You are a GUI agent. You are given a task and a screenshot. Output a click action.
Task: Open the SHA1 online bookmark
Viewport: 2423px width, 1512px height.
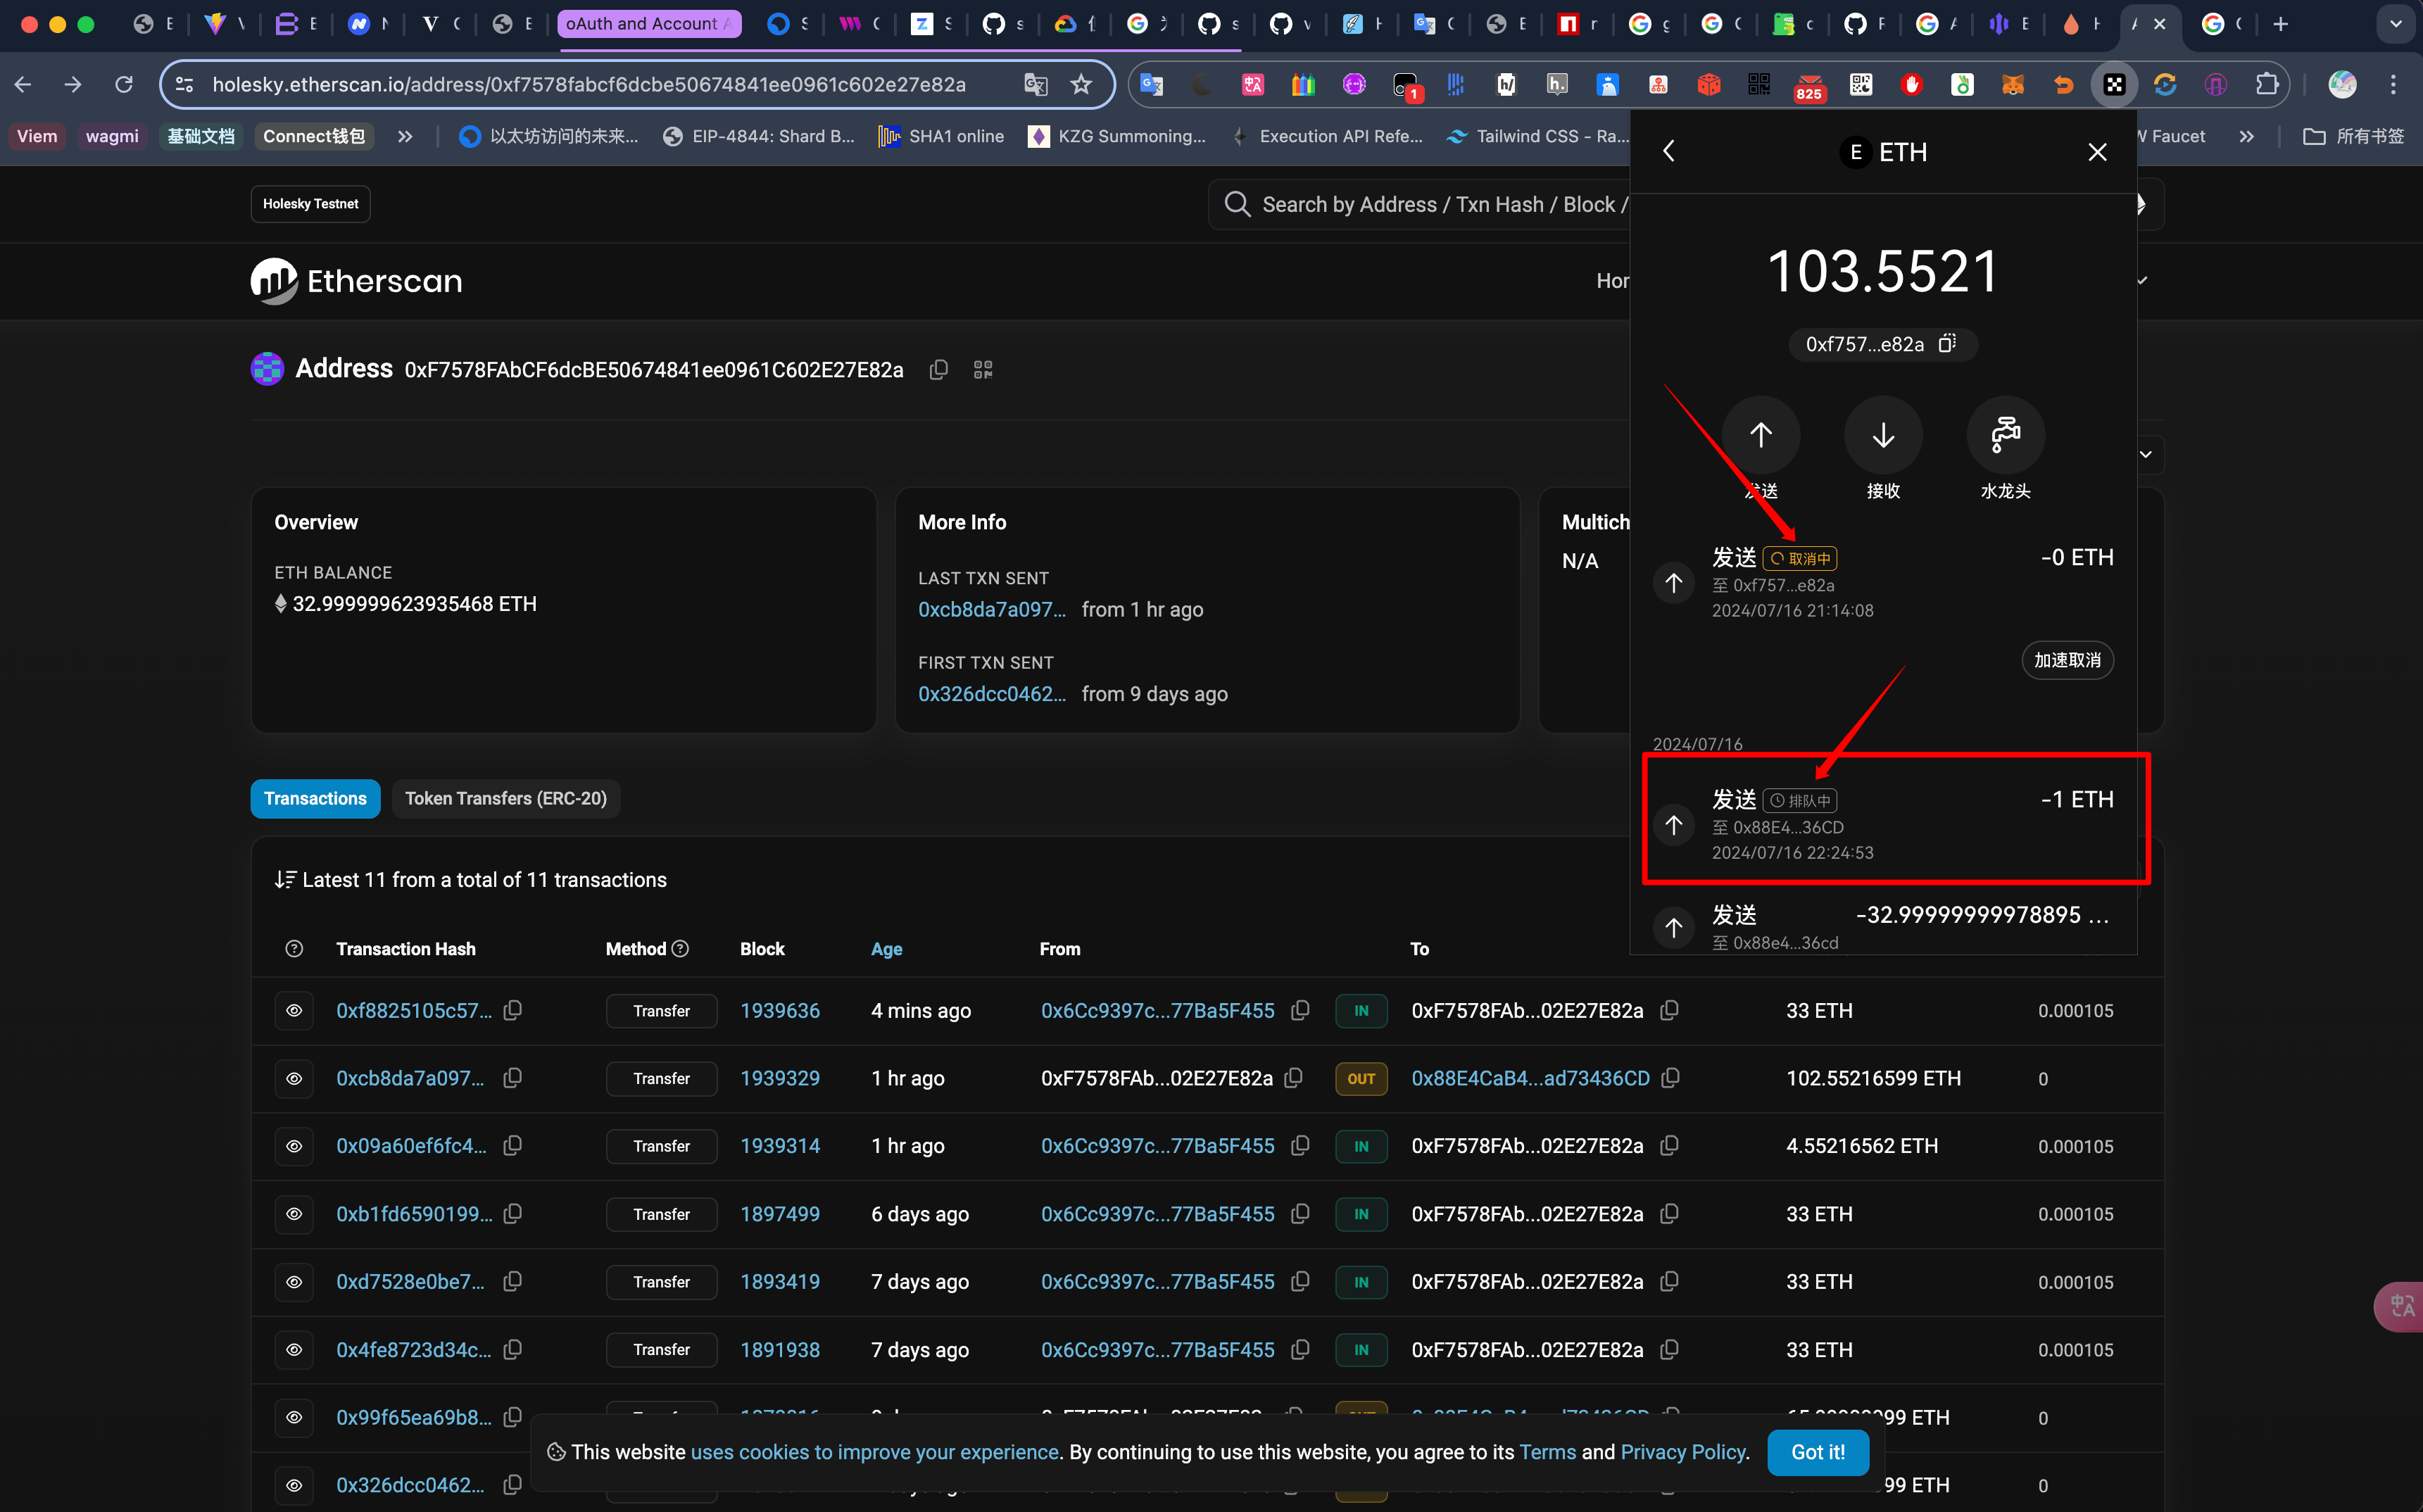pos(941,136)
